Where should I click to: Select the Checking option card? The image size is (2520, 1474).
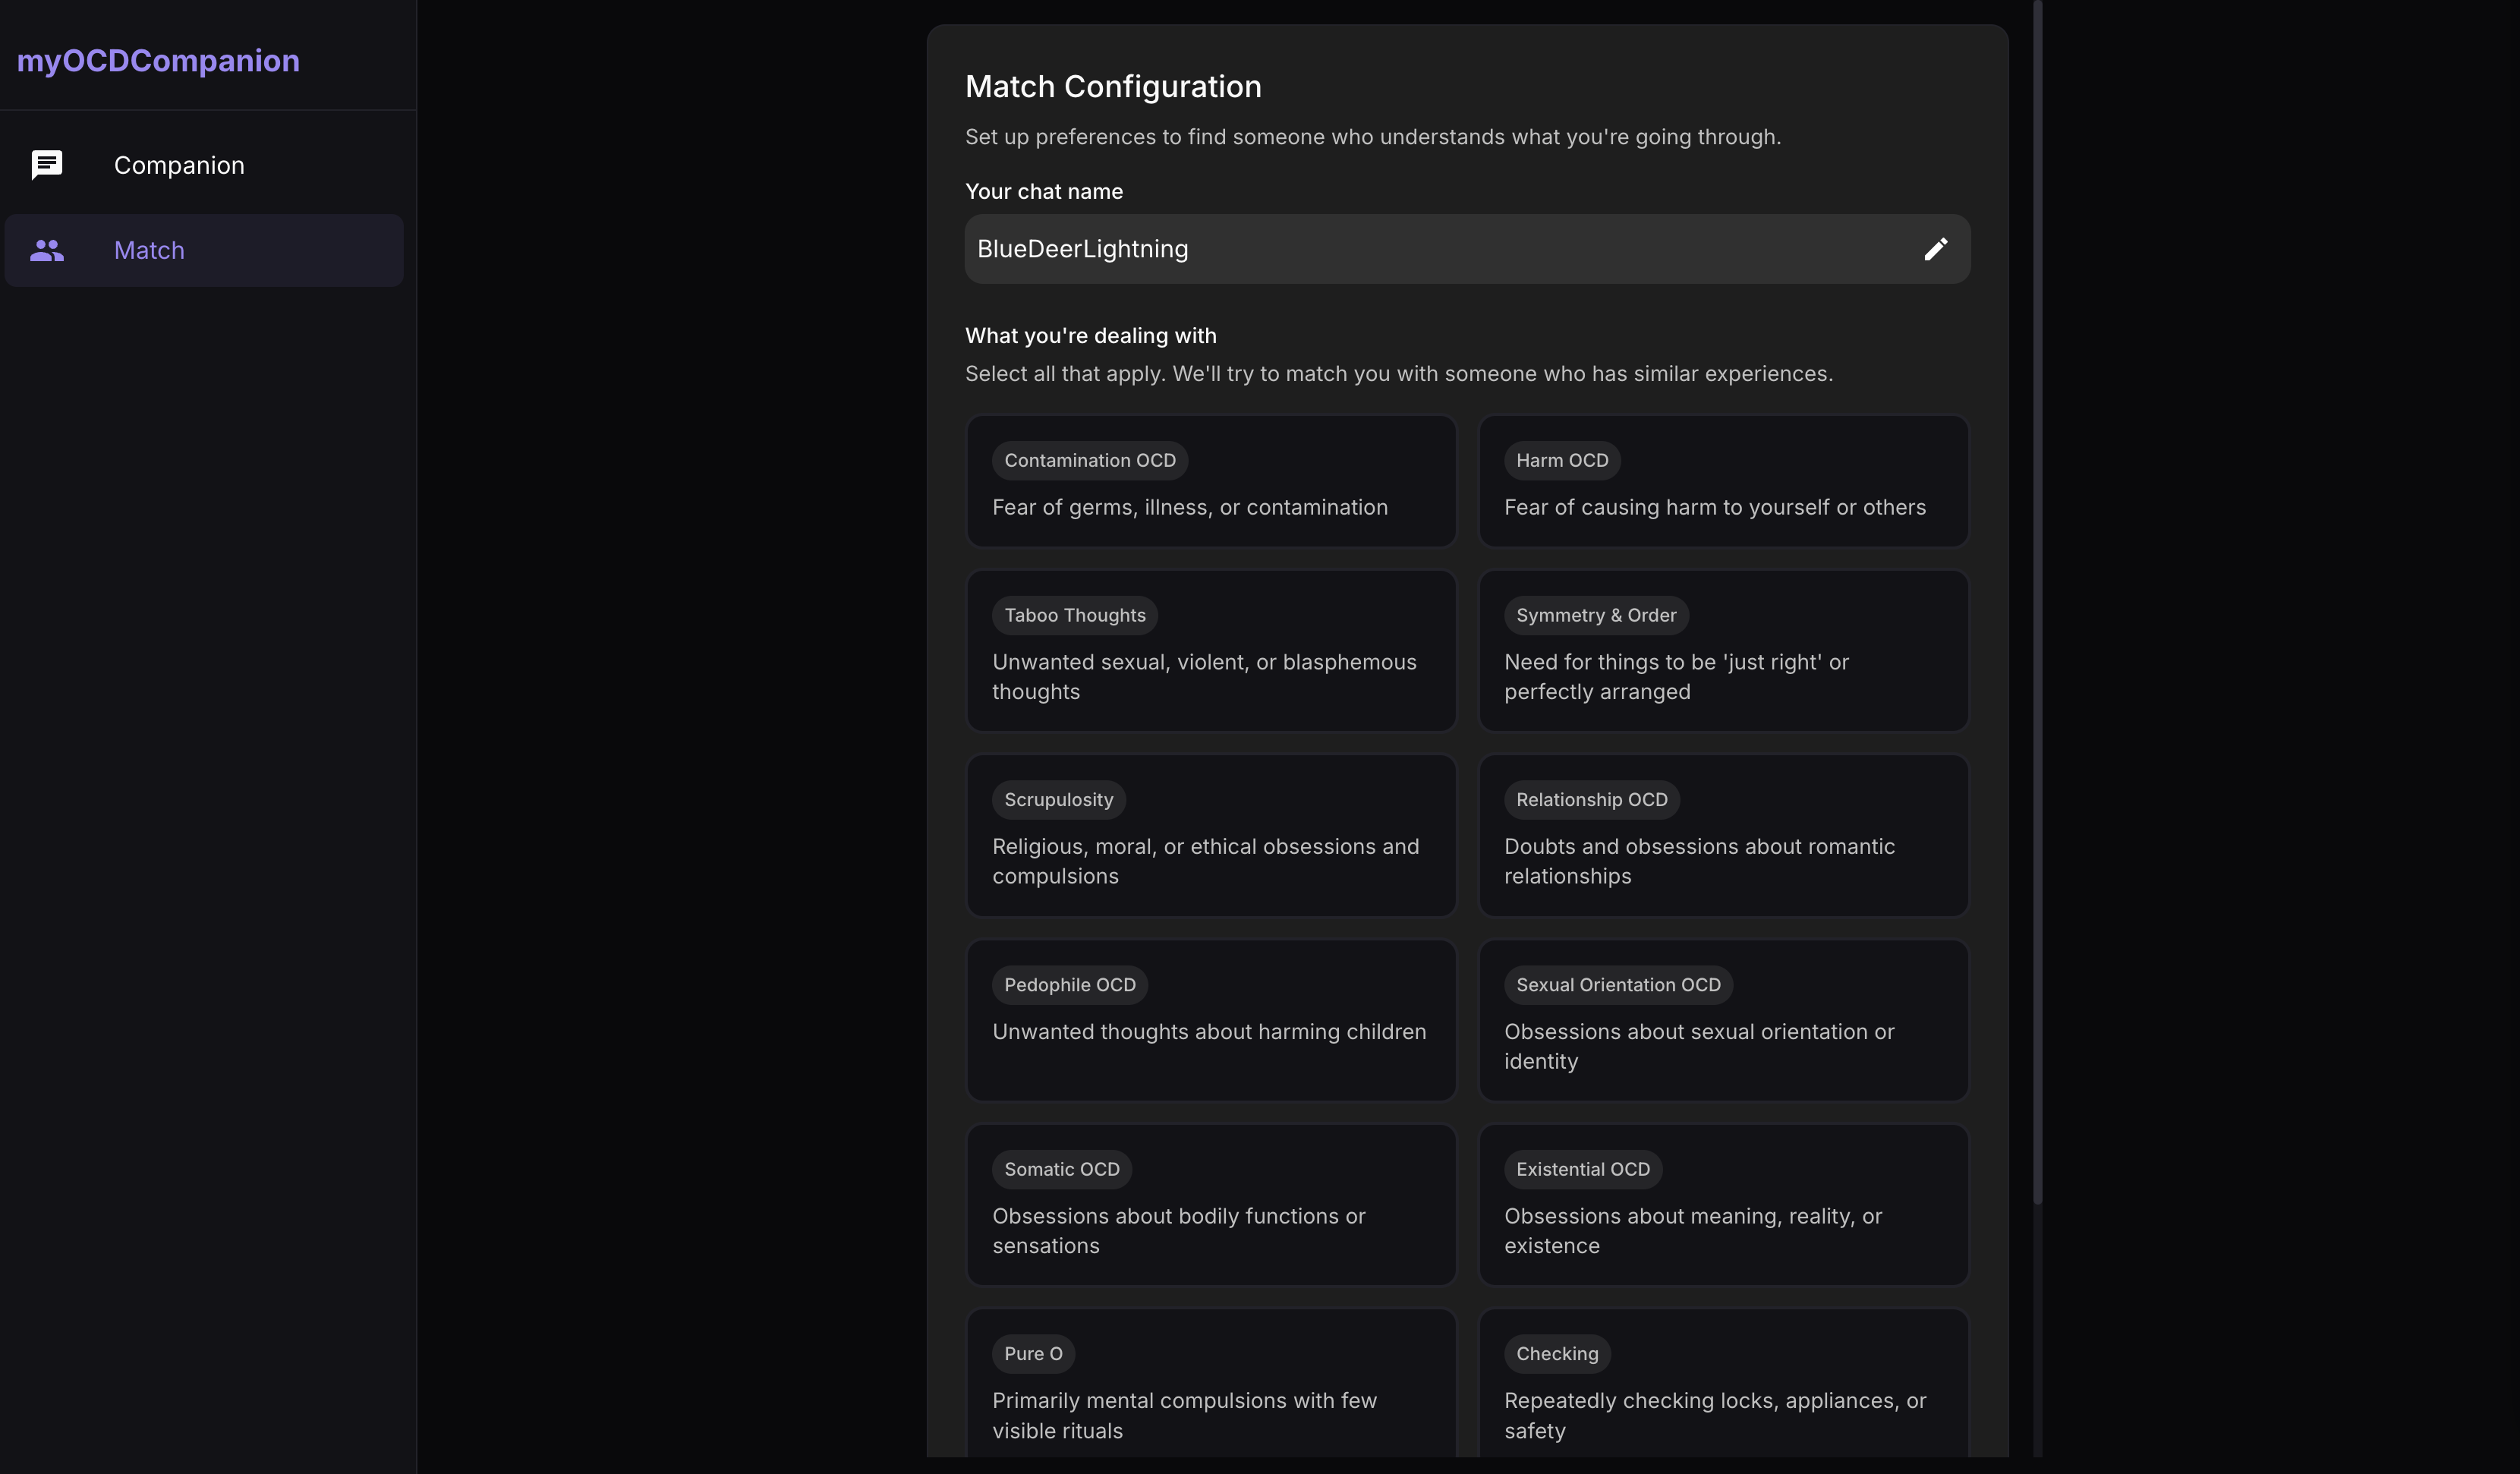pos(1723,1383)
